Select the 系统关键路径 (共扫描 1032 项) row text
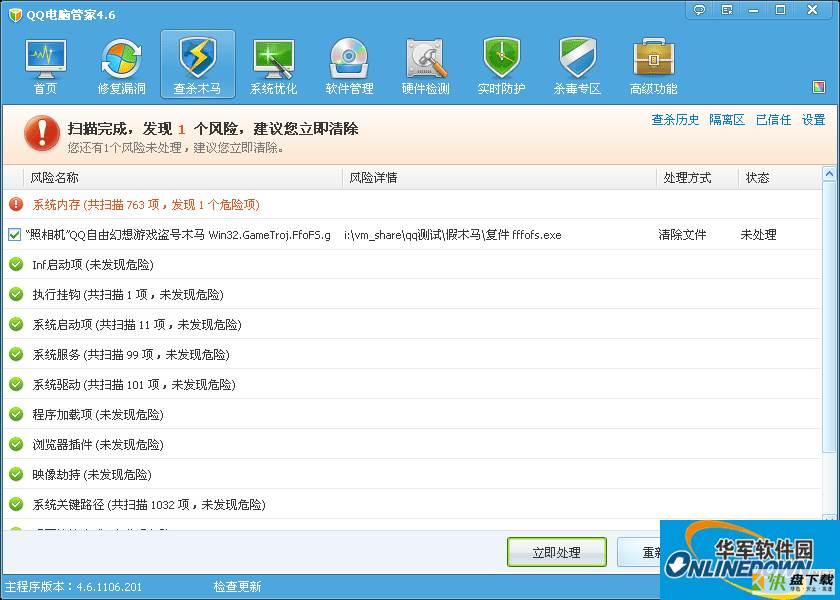The width and height of the screenshot is (840, 600). click(149, 505)
